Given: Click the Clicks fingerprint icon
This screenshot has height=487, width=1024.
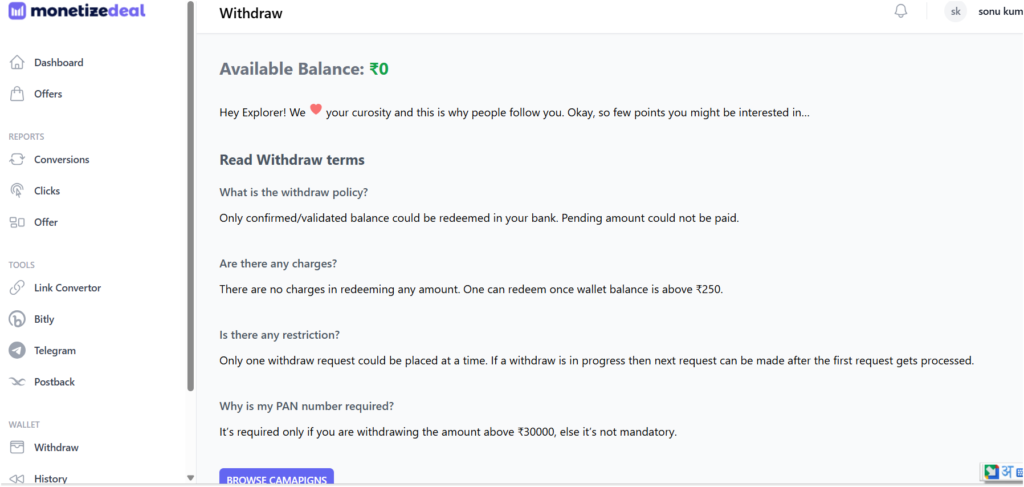Looking at the screenshot, I should [x=17, y=191].
